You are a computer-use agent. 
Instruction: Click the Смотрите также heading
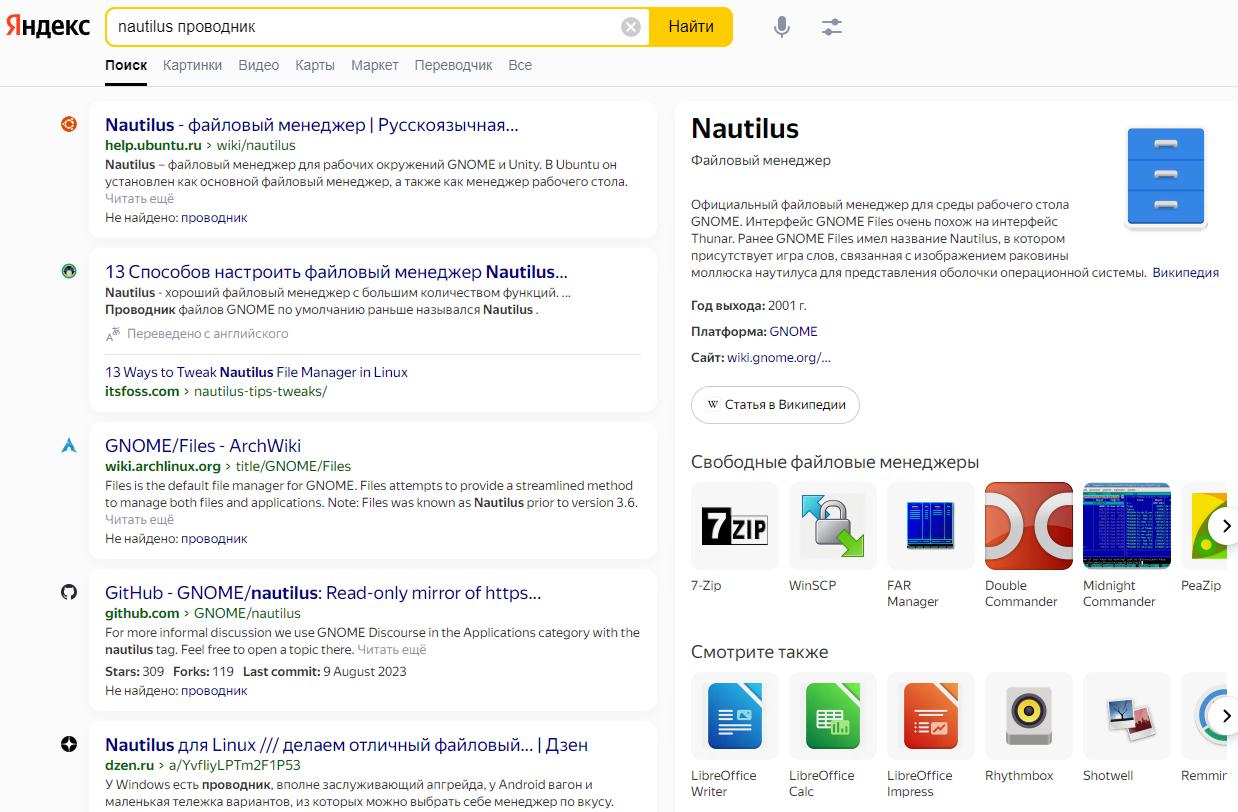pos(760,652)
